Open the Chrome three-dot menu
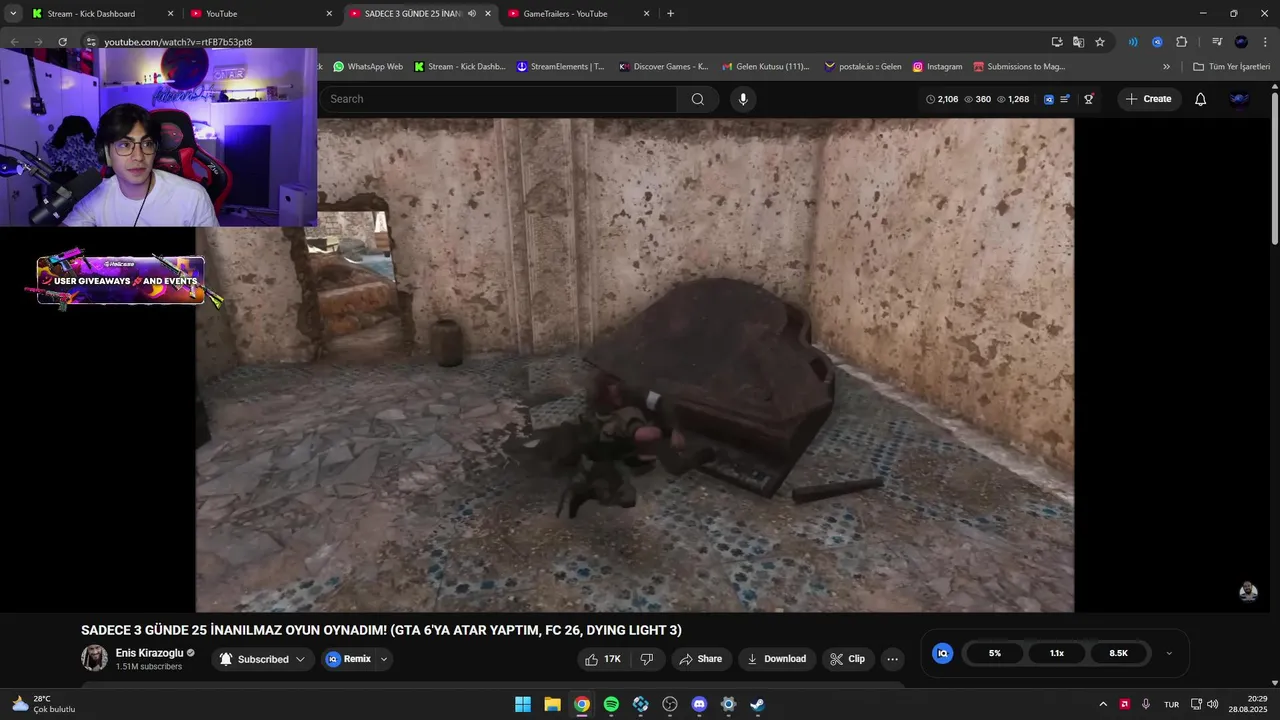The width and height of the screenshot is (1280, 720). 1265,42
